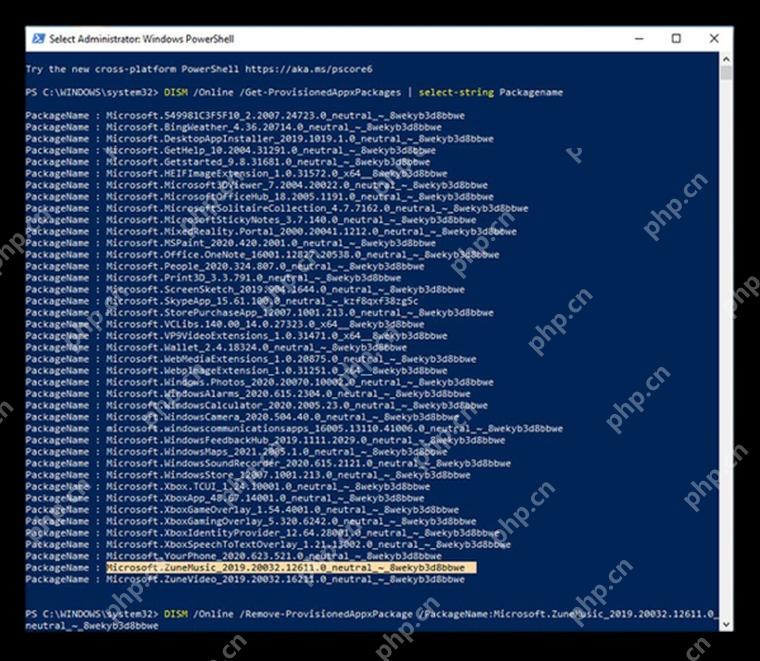Select the Microsoft.VP9VideoExtensions package line

tap(237, 336)
